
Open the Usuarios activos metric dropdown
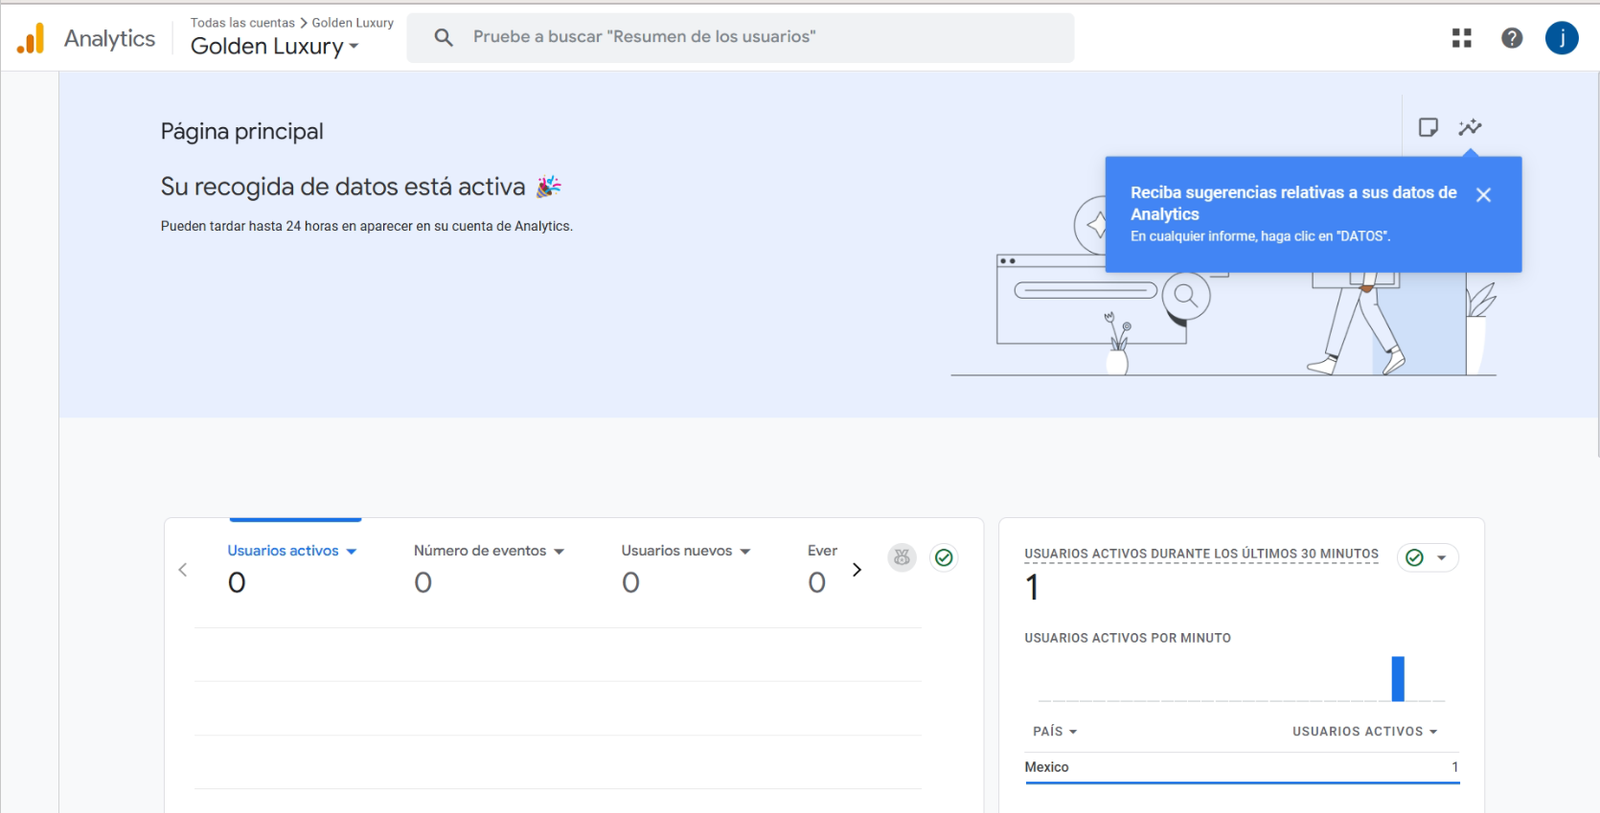pos(351,551)
